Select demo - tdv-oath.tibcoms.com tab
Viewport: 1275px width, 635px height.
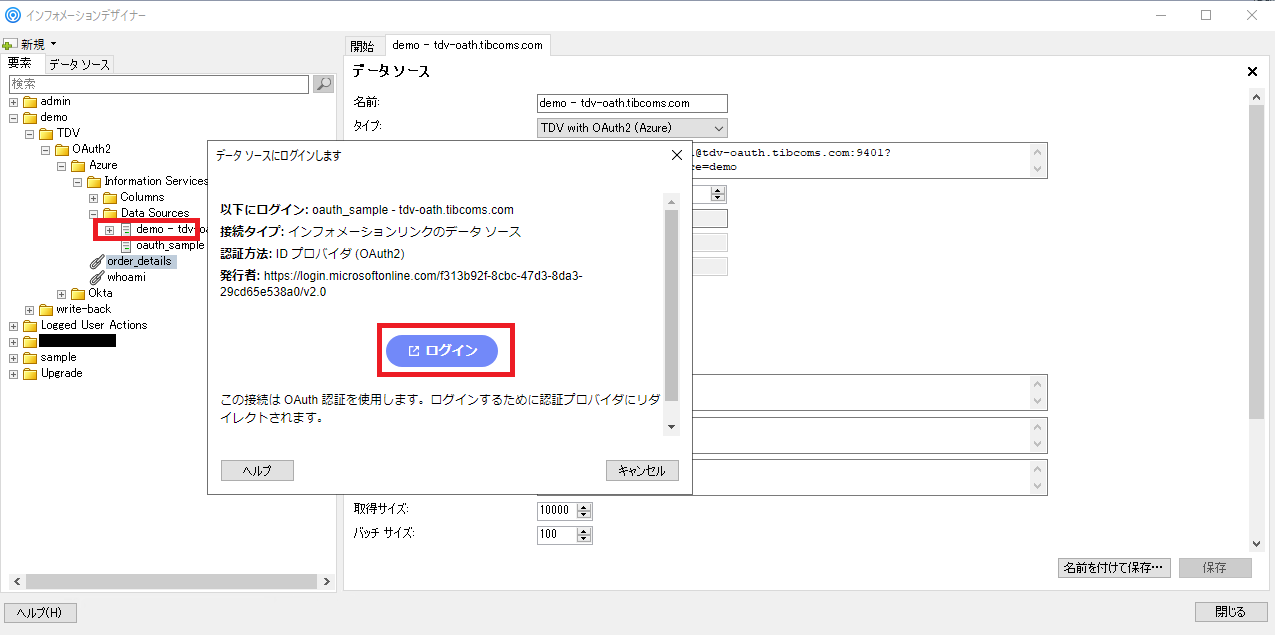coord(467,45)
